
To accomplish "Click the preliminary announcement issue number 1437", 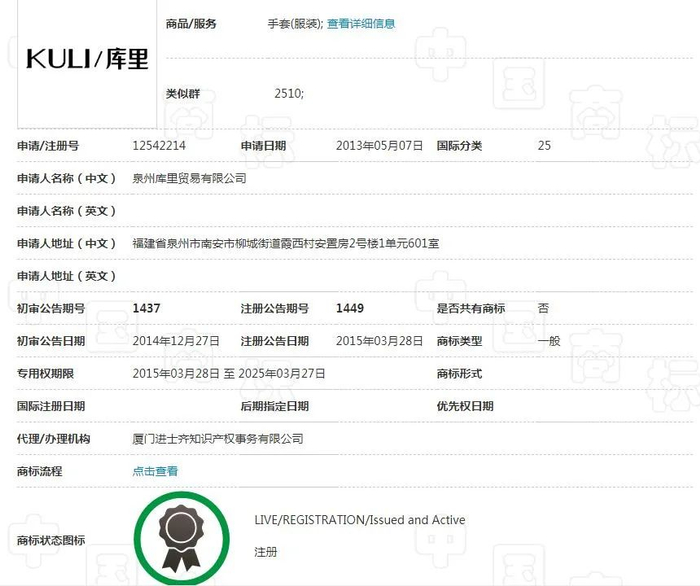I will tap(146, 308).
